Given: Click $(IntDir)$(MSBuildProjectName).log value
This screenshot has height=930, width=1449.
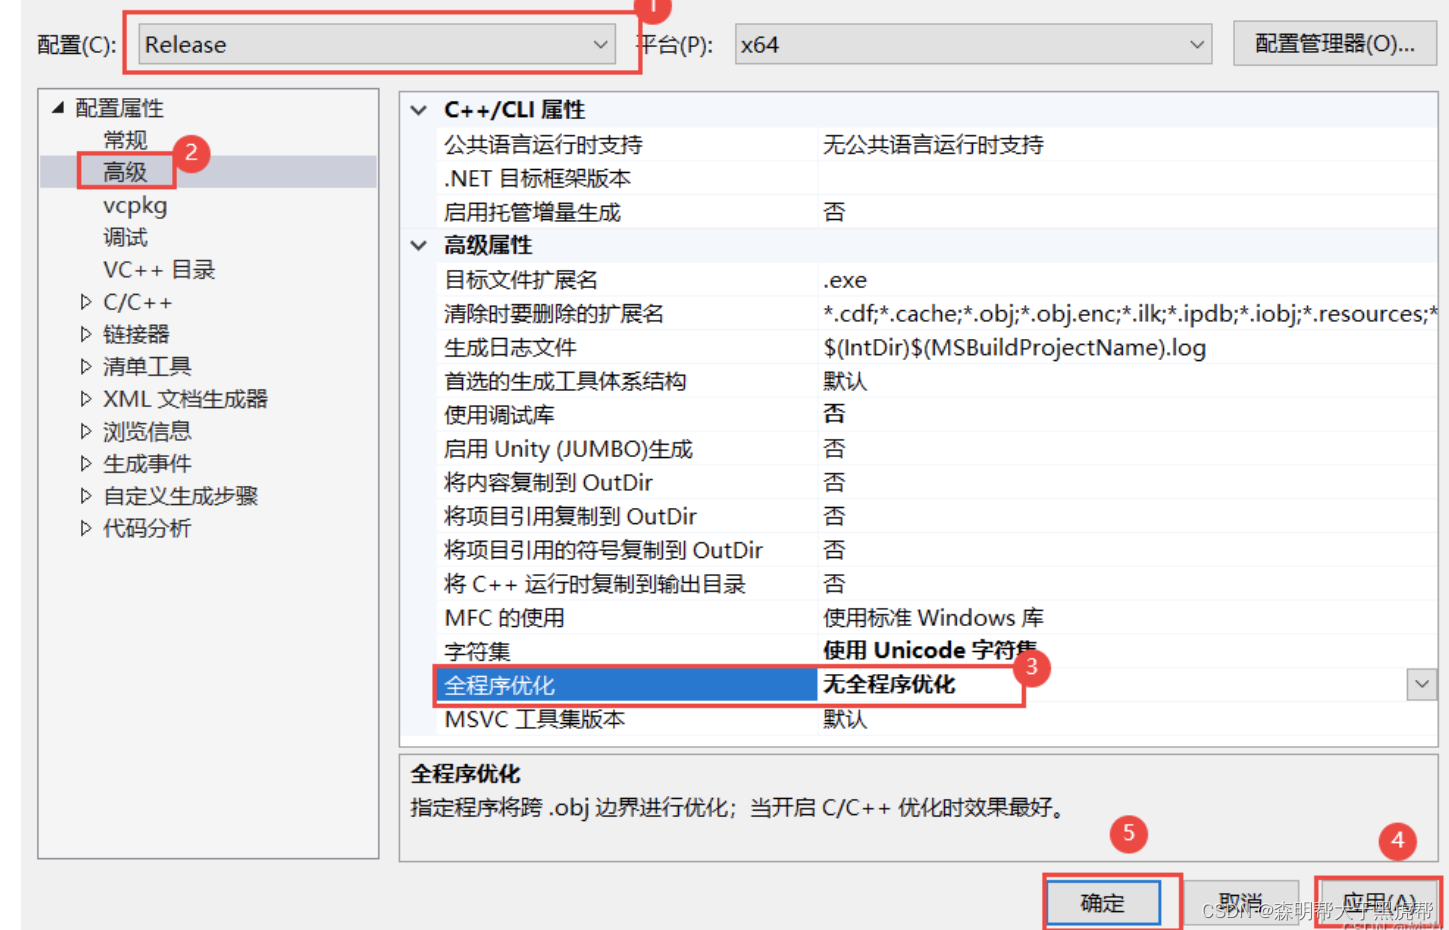Looking at the screenshot, I should (x=1014, y=348).
